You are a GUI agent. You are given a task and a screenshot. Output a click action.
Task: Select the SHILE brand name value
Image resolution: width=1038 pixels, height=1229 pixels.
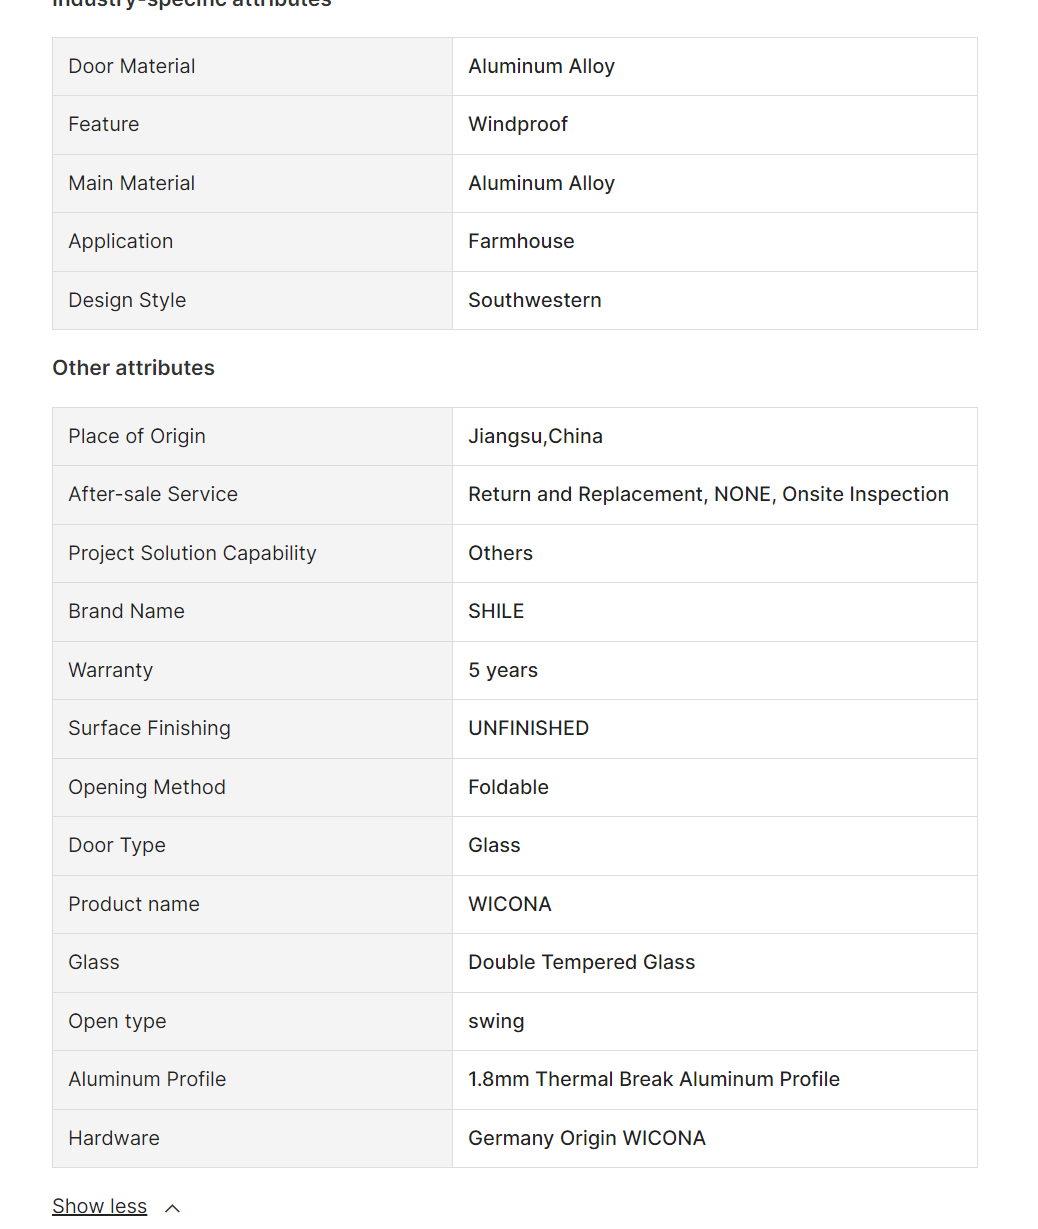496,611
